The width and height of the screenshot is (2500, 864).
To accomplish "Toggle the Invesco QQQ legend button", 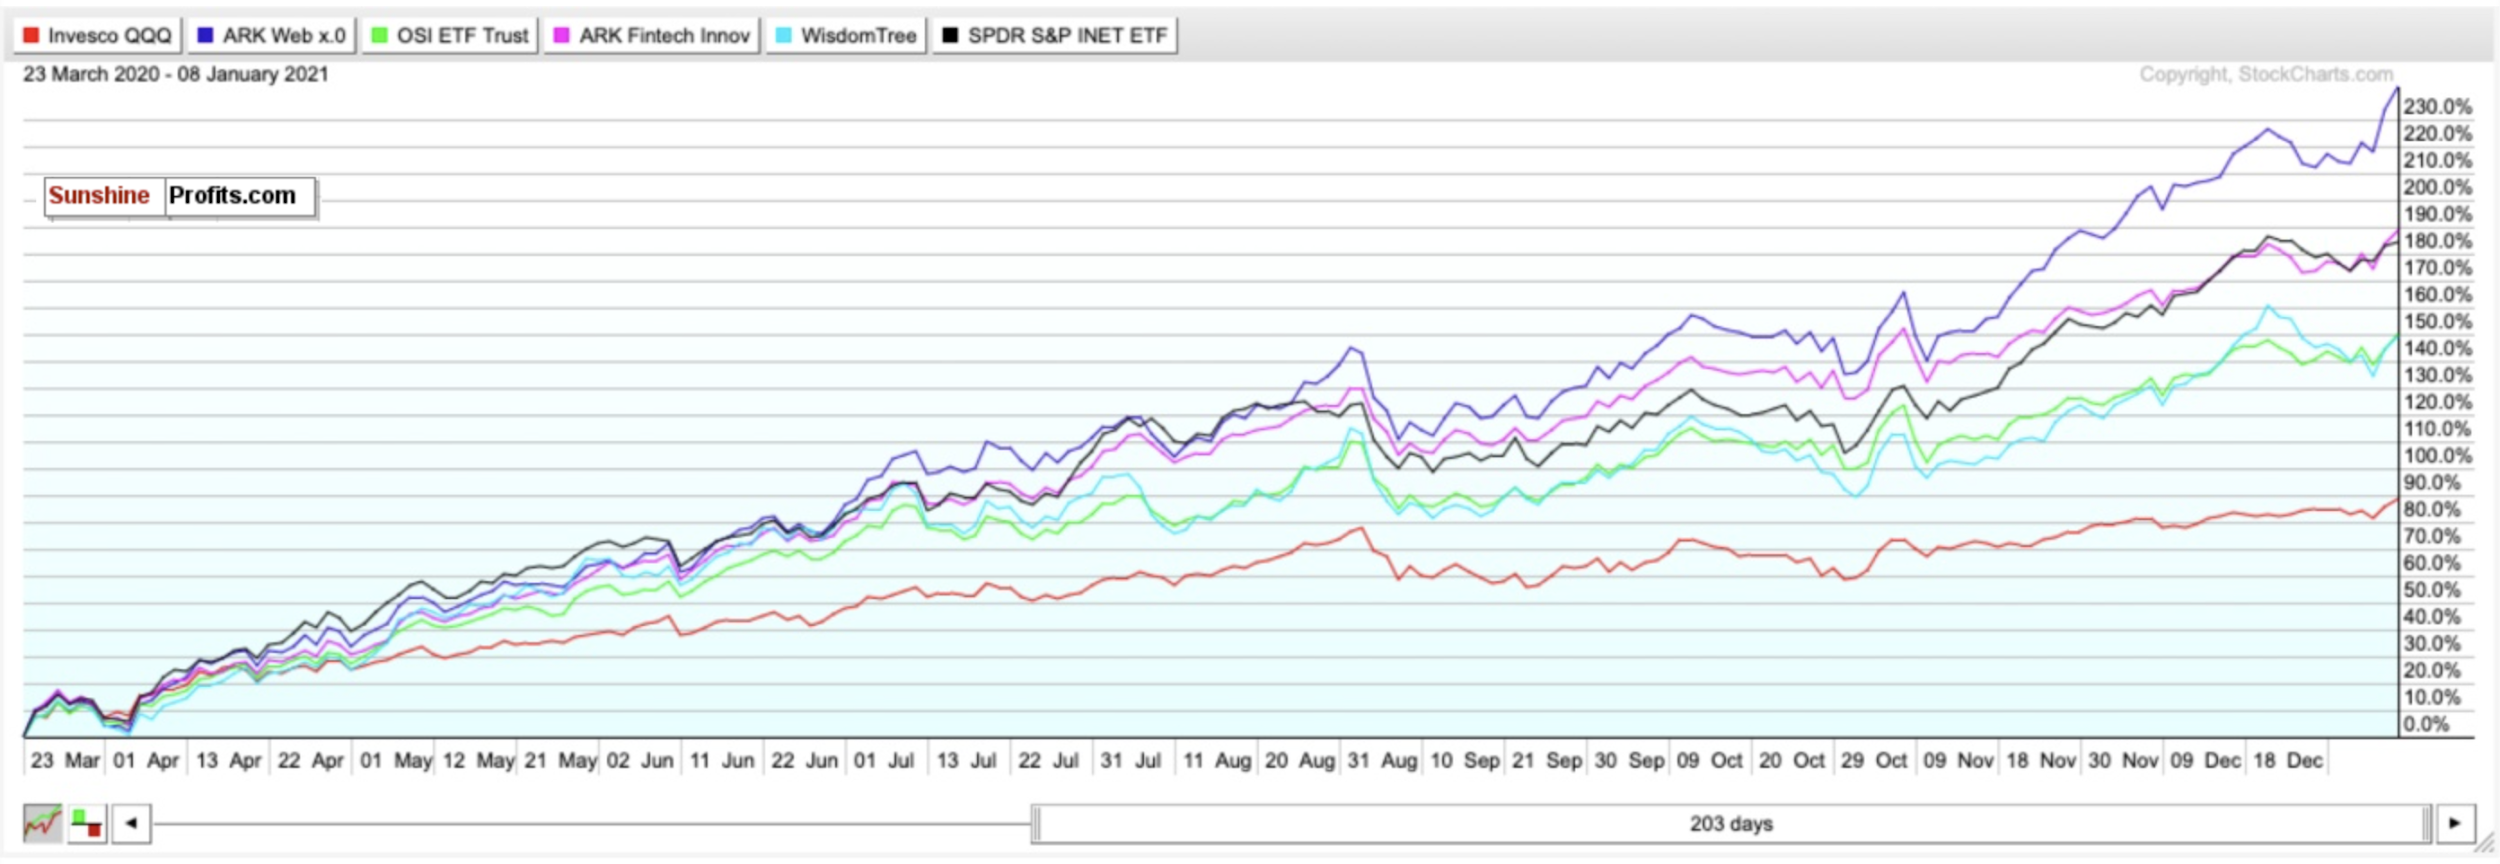I will tap(97, 36).
